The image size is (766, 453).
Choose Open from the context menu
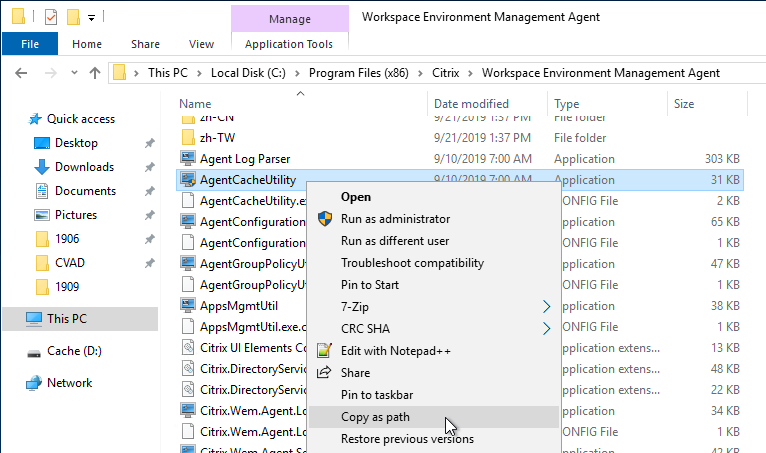434,197
